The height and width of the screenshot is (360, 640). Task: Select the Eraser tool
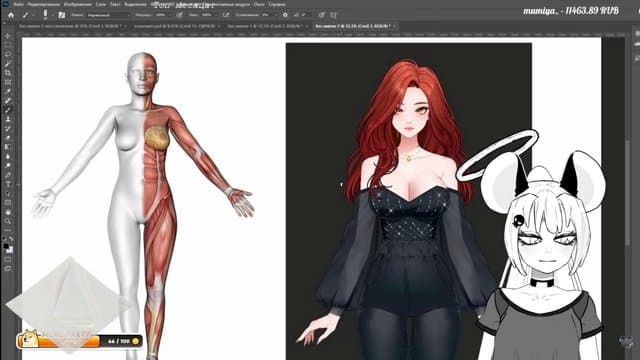pyautogui.click(x=8, y=138)
